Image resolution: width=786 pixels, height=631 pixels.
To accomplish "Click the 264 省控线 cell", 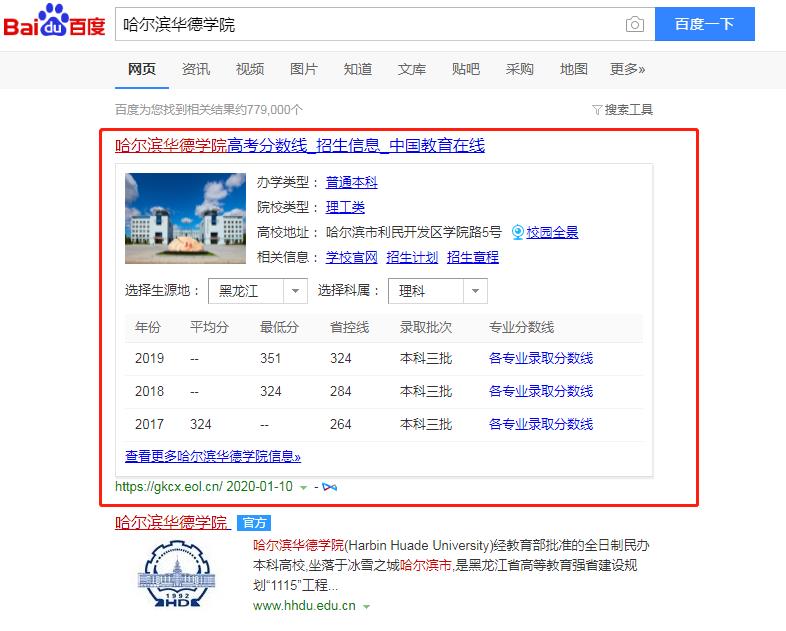I will pos(340,425).
